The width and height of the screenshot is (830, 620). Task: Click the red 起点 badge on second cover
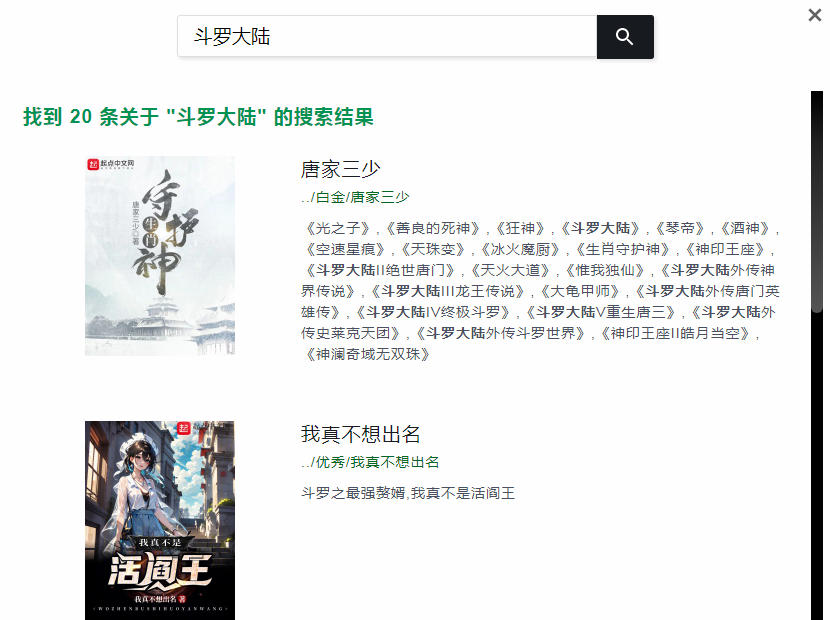point(184,428)
